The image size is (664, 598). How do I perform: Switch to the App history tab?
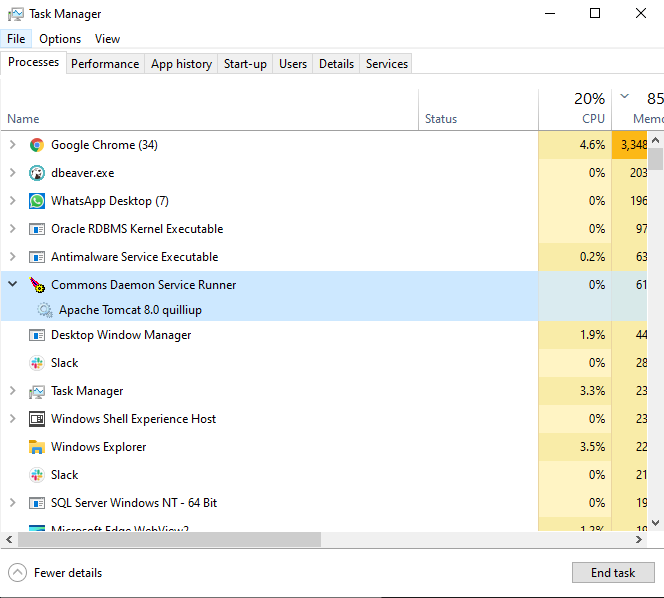181,64
